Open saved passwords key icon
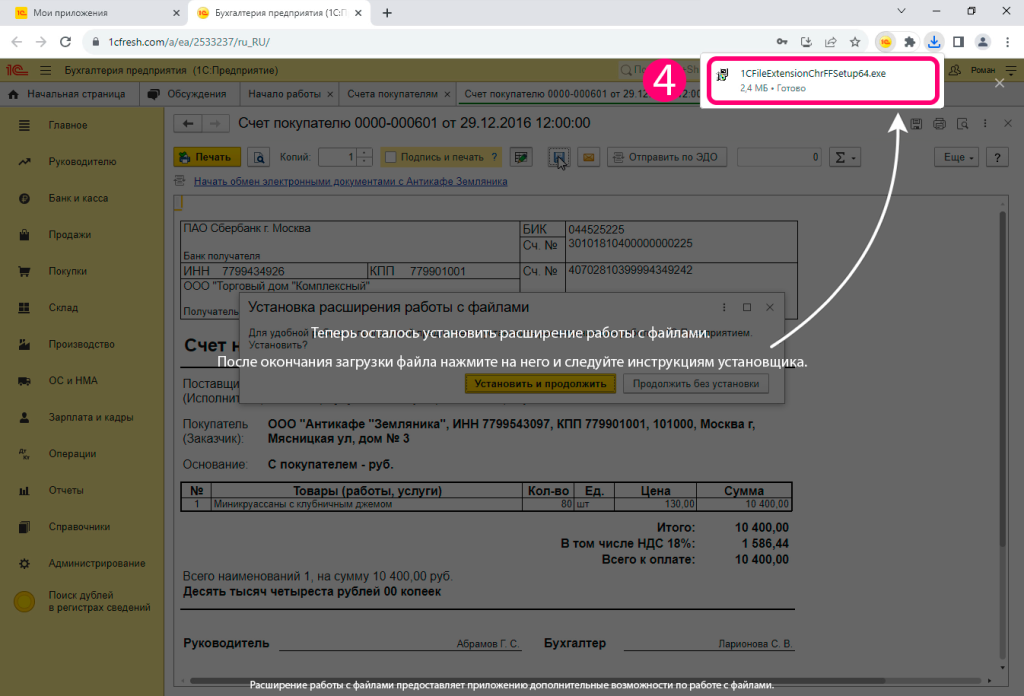Screen dimensions: 1024x696 click(x=782, y=42)
